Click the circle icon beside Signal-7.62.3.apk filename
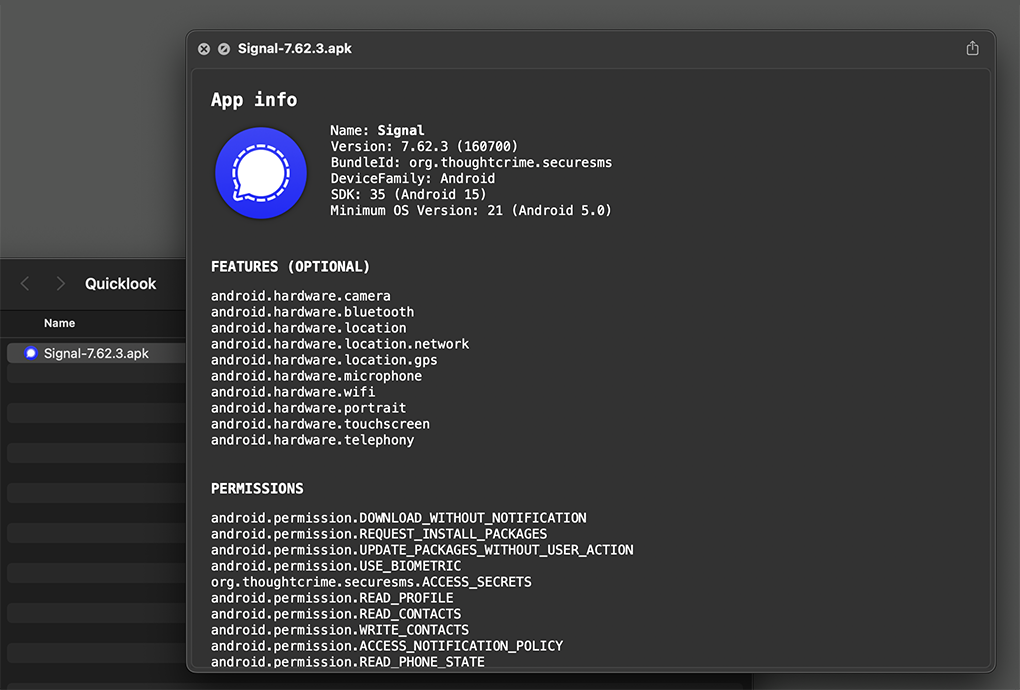The width and height of the screenshot is (1020, 690). coord(30,353)
